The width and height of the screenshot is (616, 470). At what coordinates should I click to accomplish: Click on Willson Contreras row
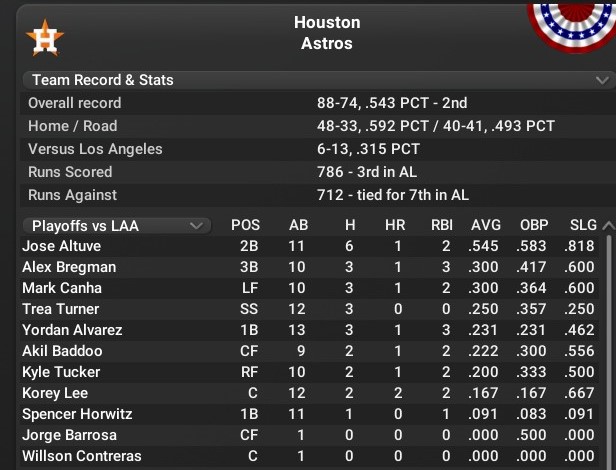point(81,456)
